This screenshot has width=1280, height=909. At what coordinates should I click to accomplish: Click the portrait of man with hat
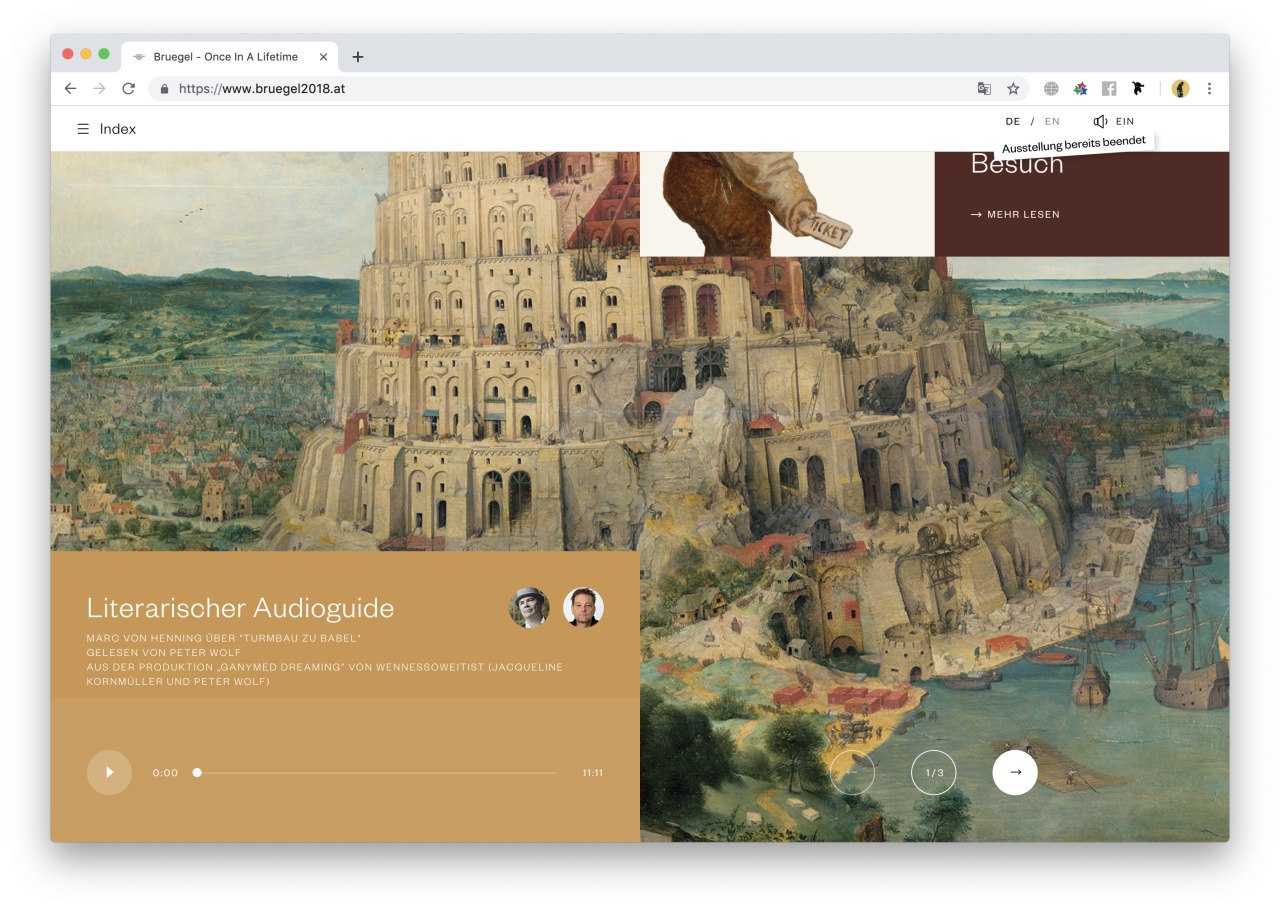tap(529, 607)
